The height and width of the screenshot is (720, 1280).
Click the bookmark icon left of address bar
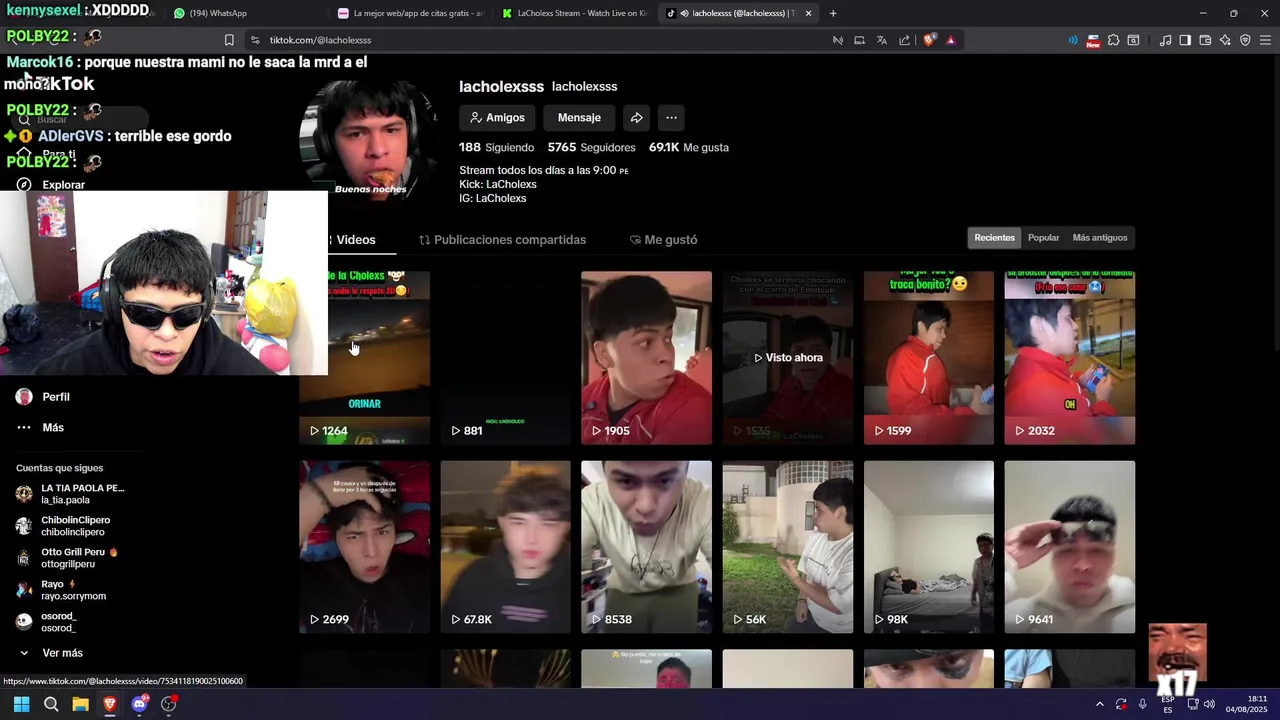pos(229,40)
